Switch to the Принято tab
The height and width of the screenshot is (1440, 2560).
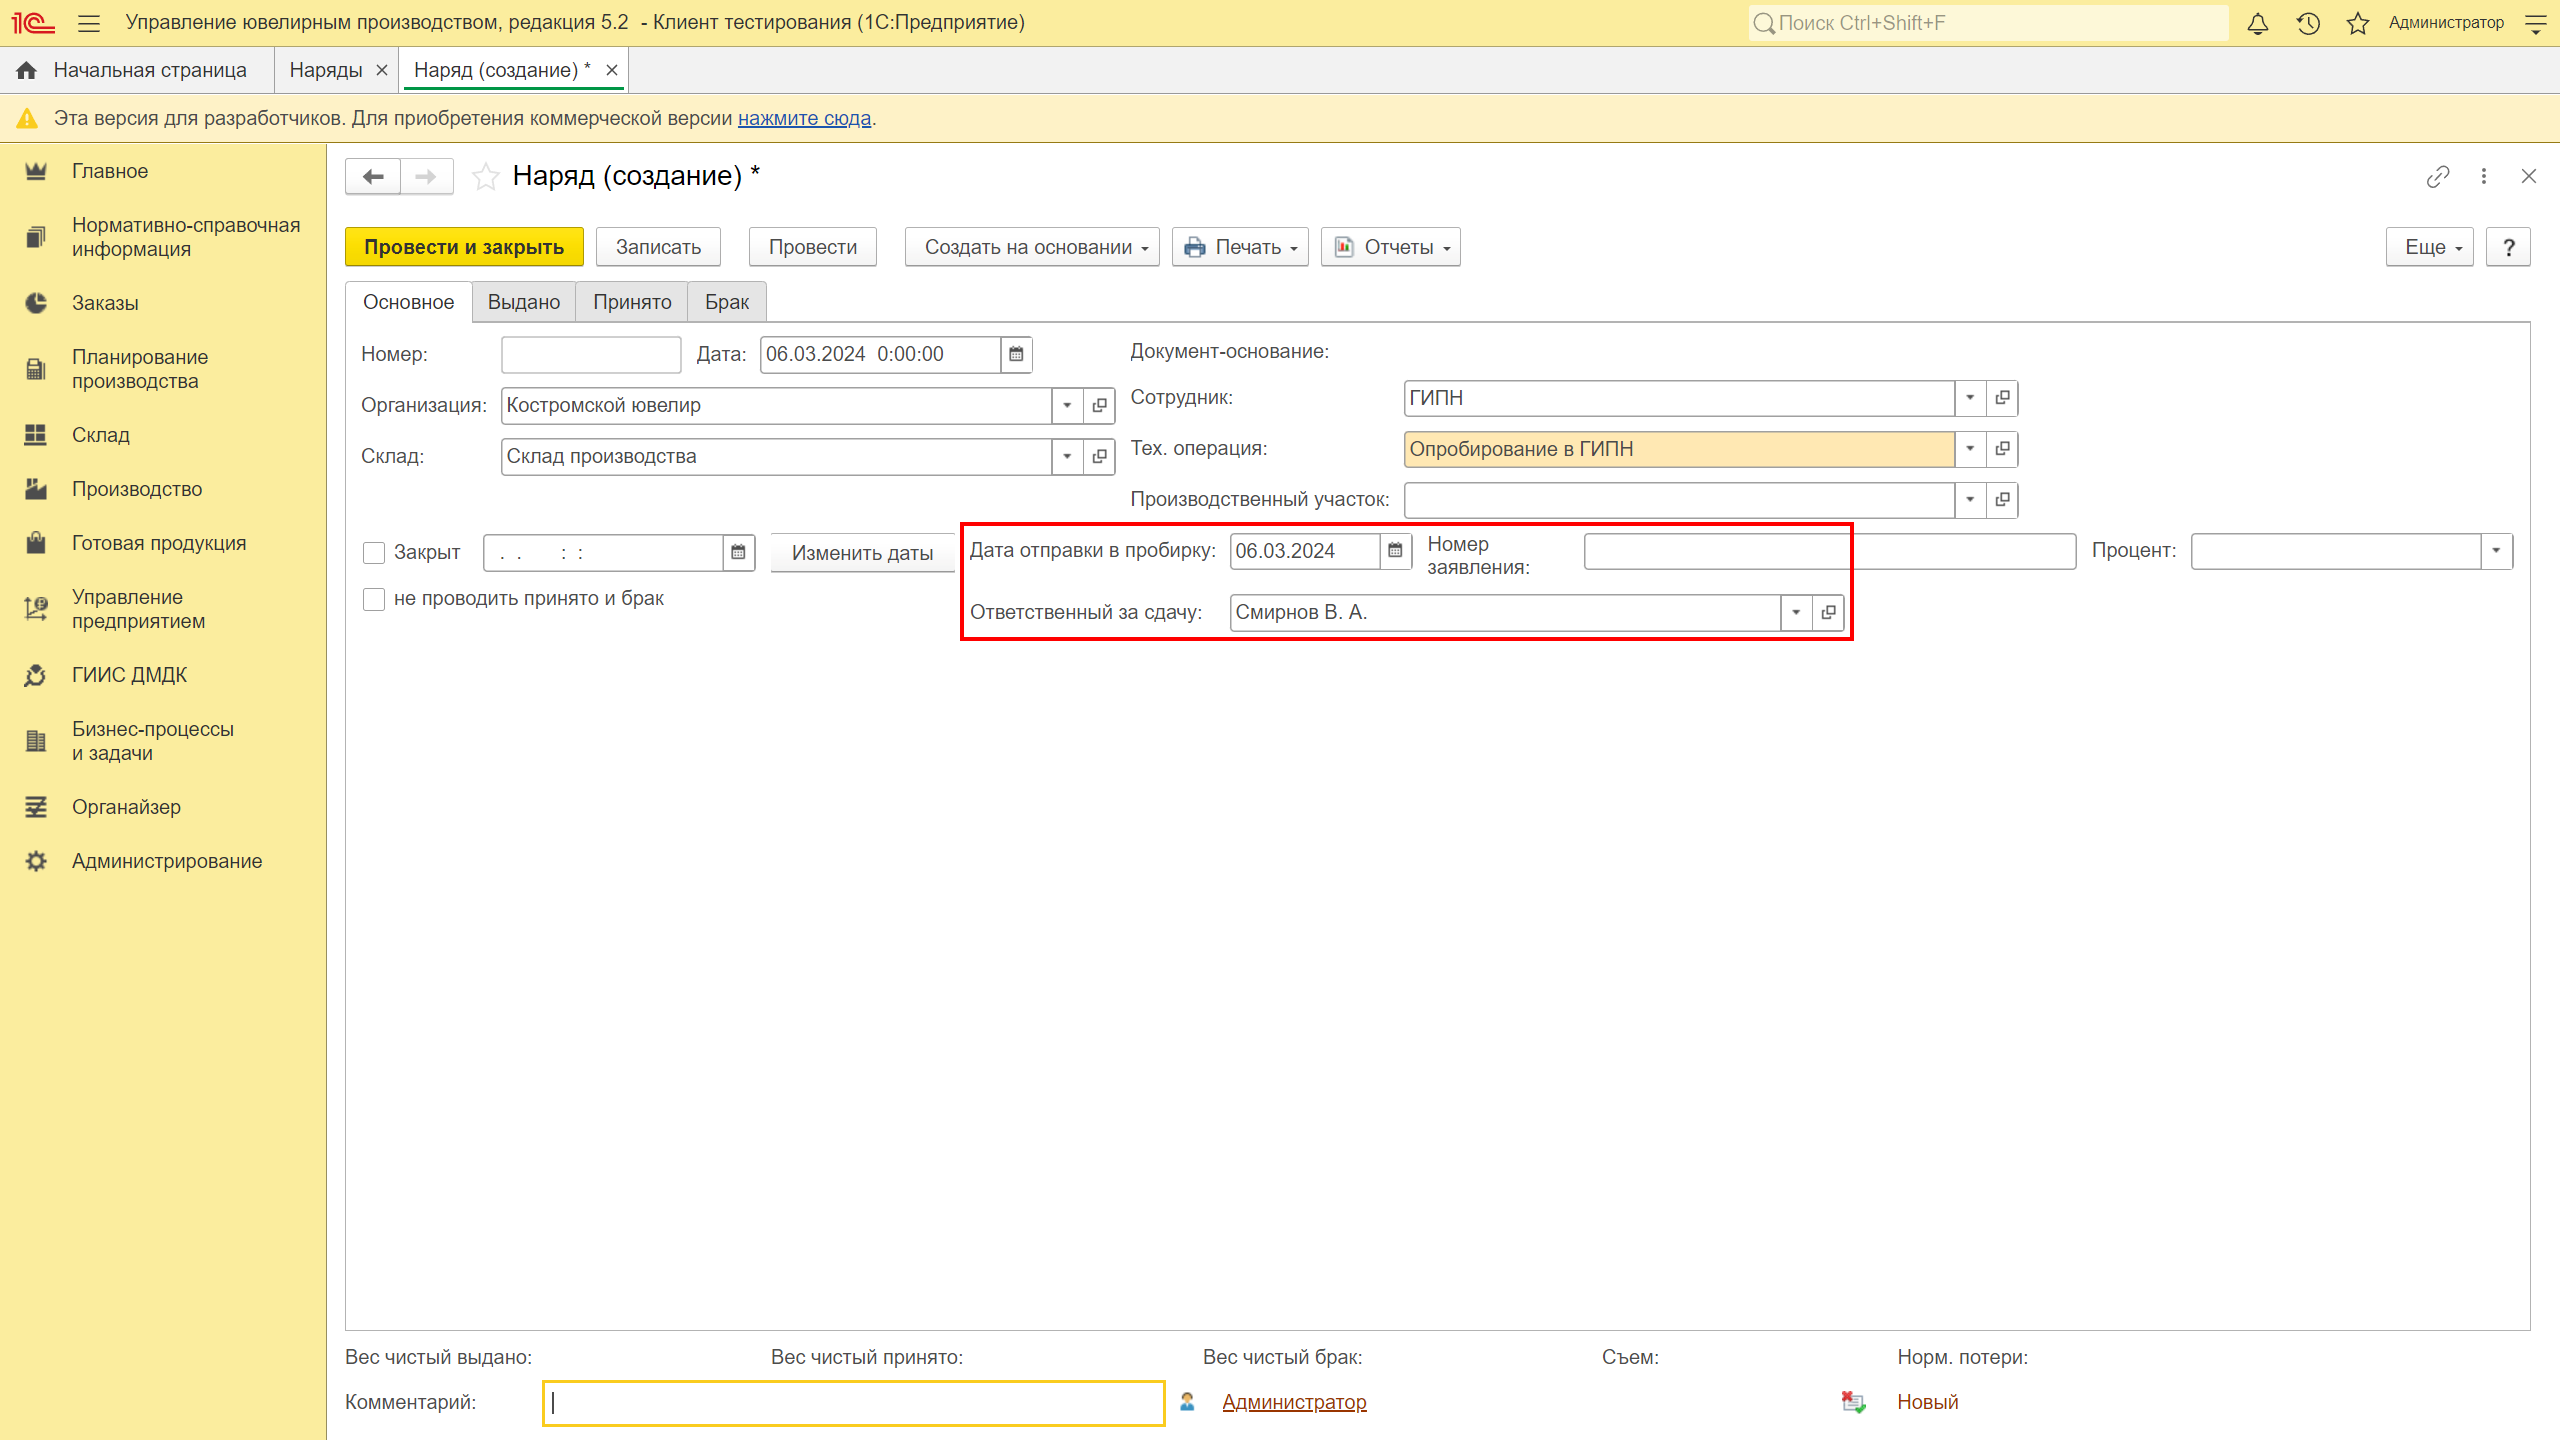pyautogui.click(x=632, y=302)
